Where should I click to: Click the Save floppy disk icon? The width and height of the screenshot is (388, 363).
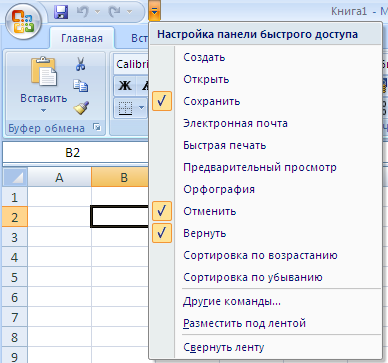click(61, 12)
